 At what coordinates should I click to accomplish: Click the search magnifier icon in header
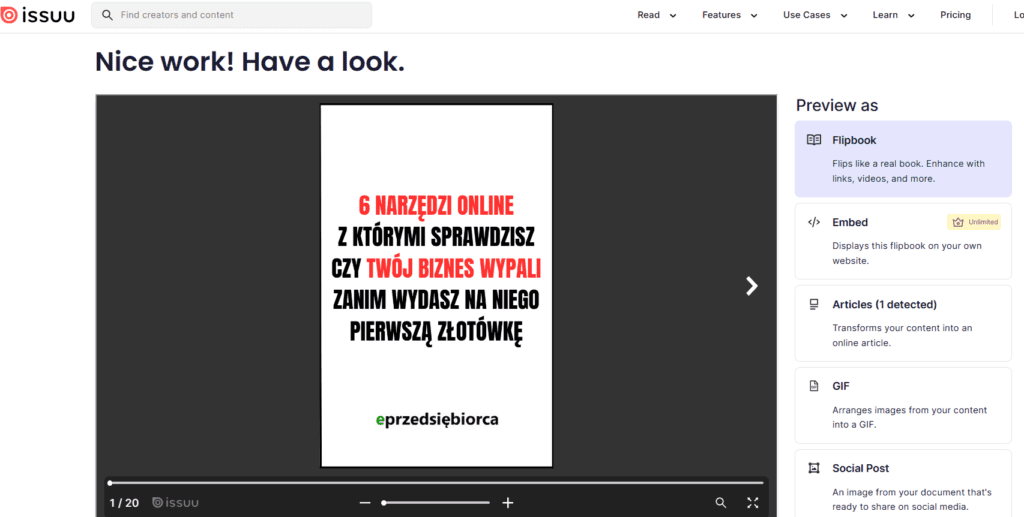pyautogui.click(x=107, y=15)
